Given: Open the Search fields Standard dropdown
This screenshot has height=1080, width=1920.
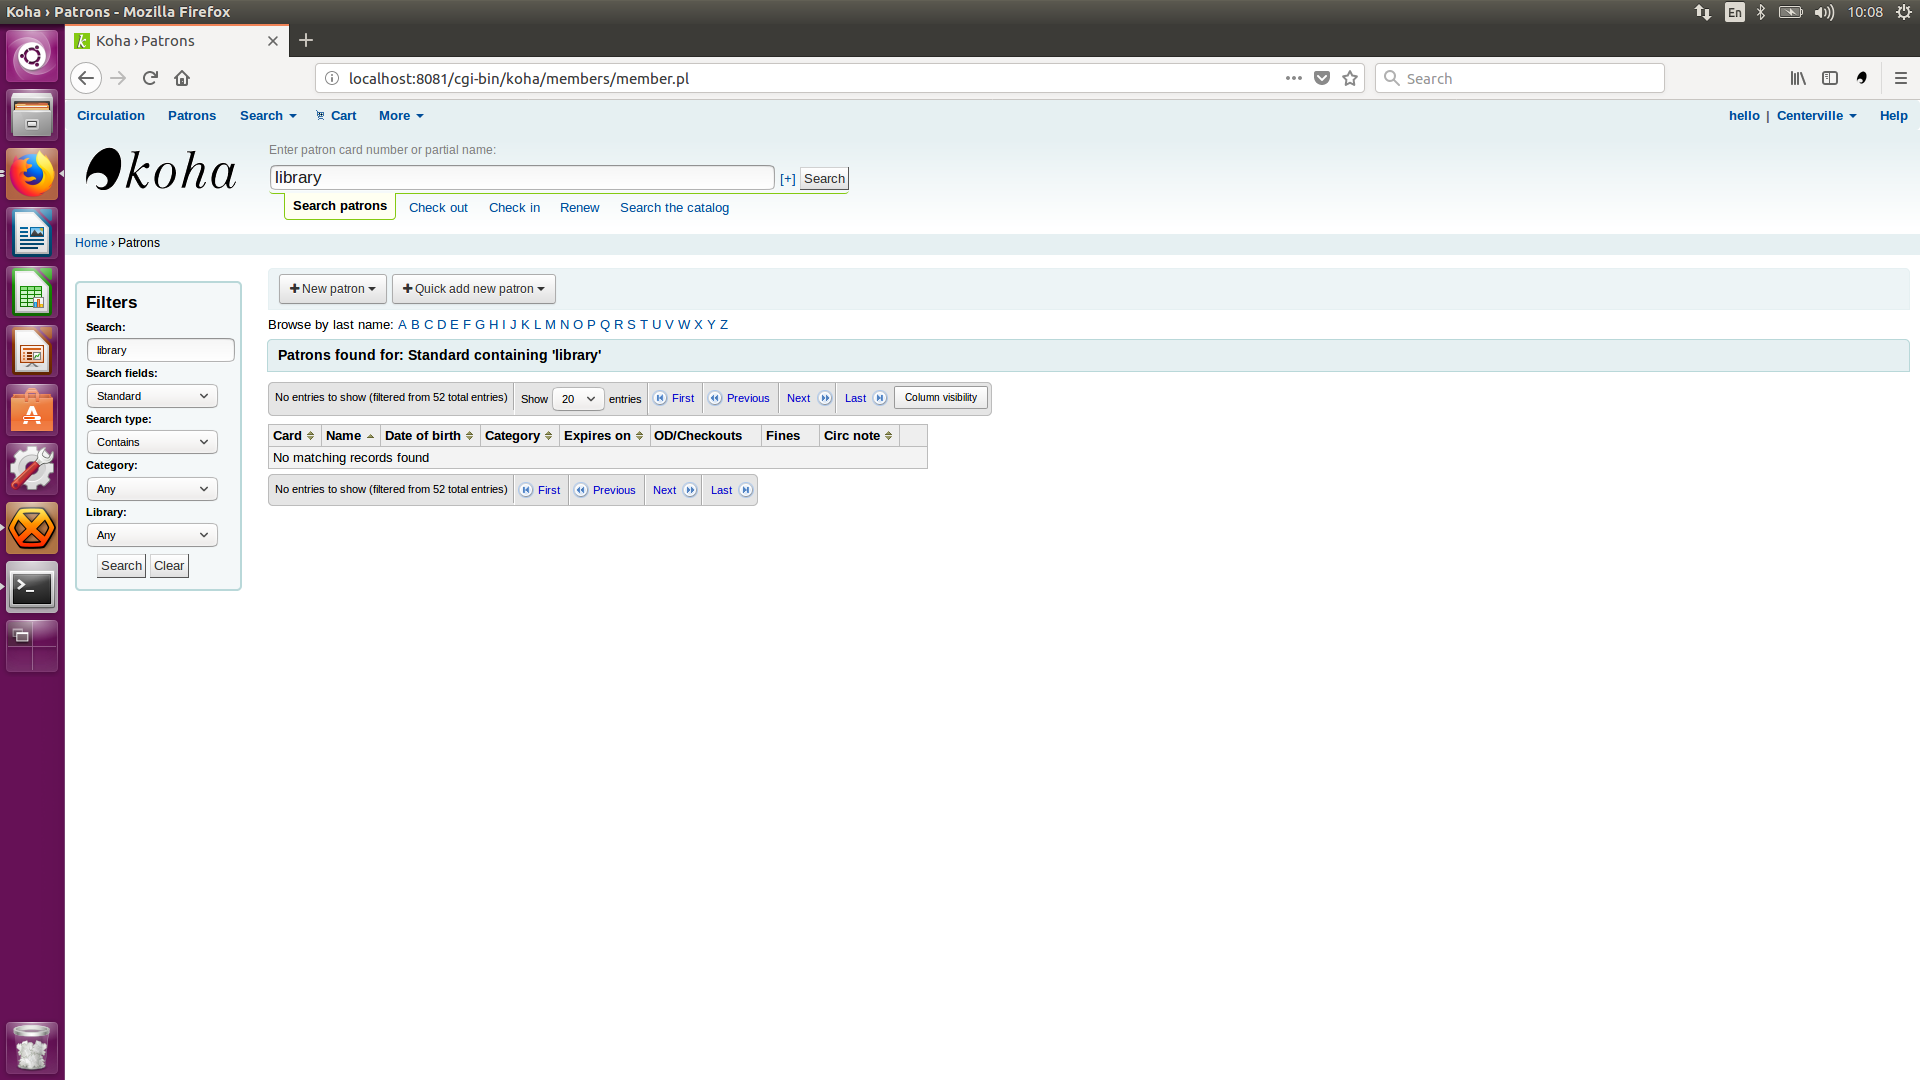Looking at the screenshot, I should click(x=152, y=396).
